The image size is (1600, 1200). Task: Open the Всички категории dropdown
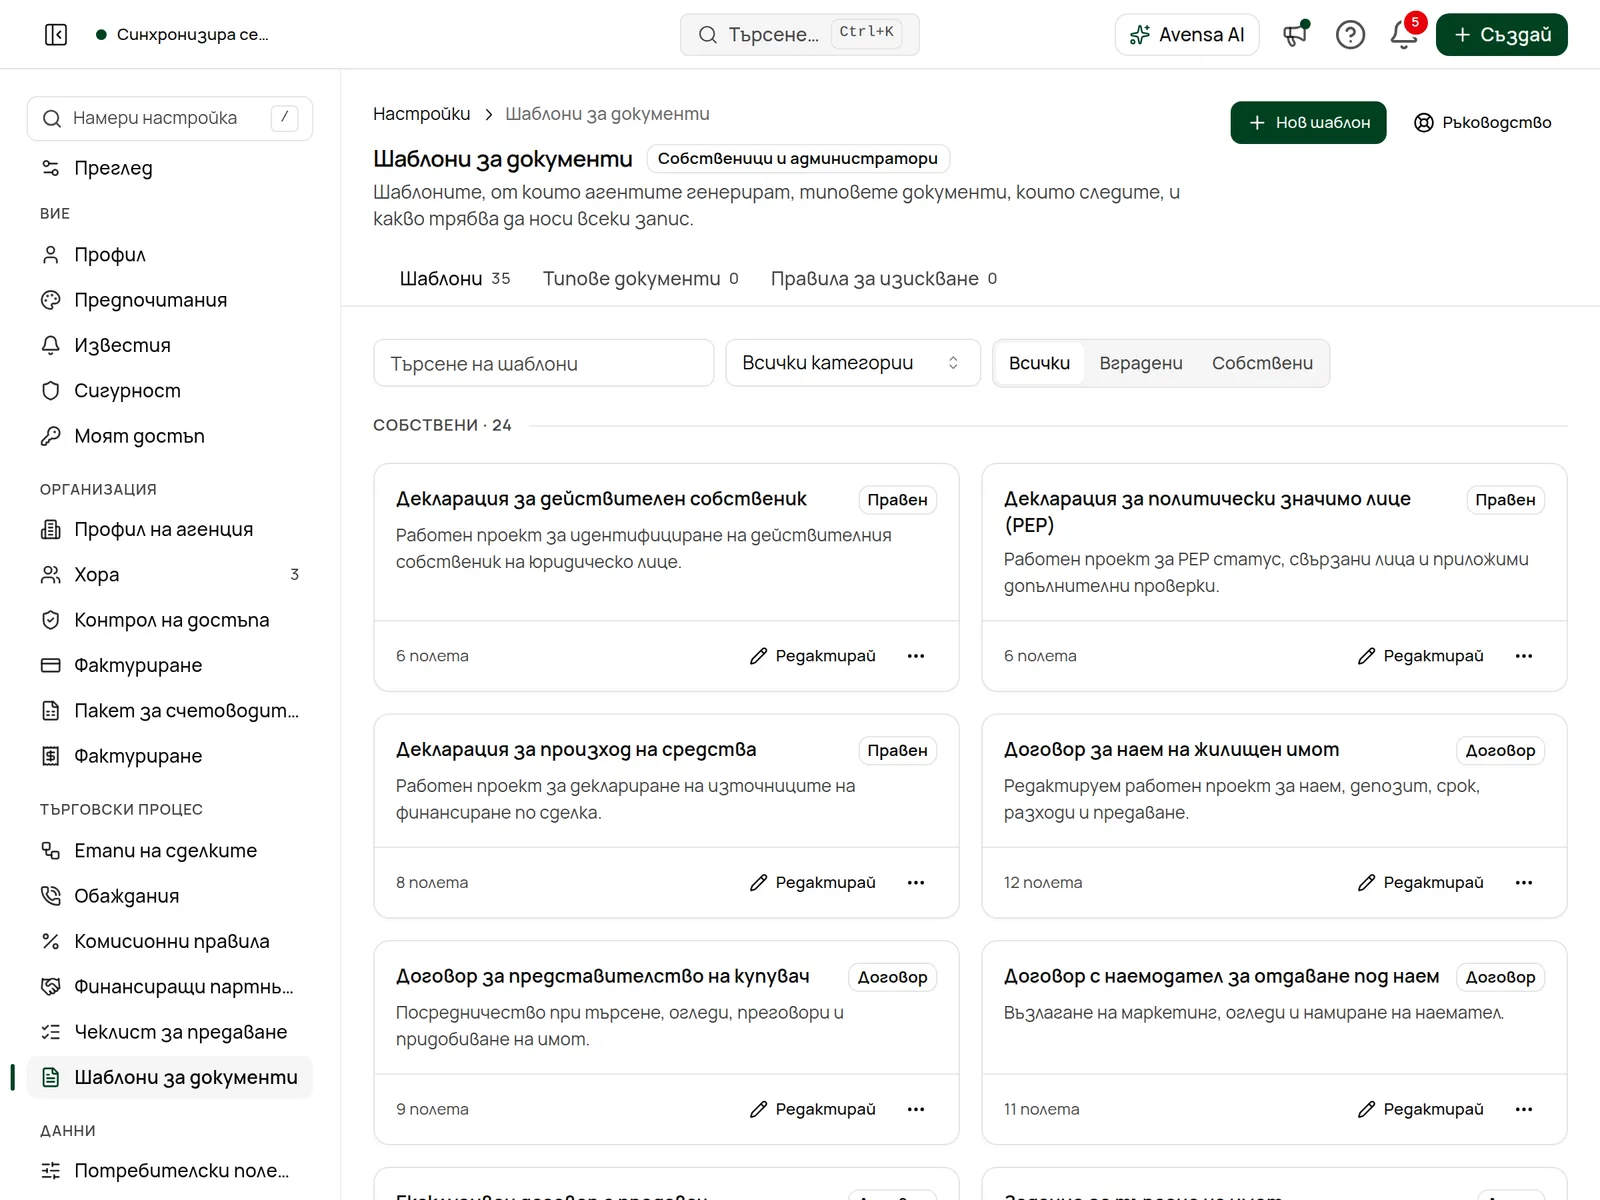pos(852,363)
